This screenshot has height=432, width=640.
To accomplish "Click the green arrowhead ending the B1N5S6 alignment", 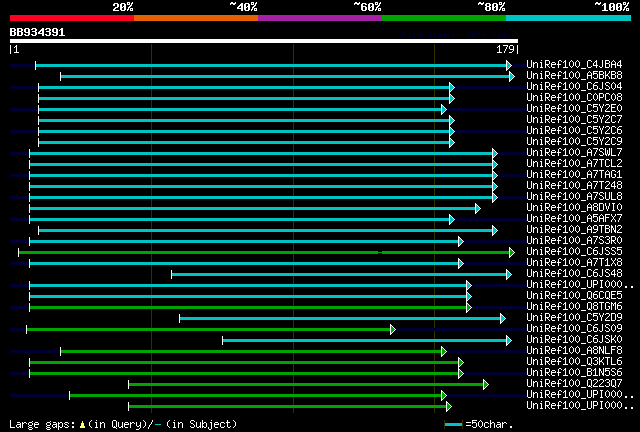I will (x=461, y=374).
